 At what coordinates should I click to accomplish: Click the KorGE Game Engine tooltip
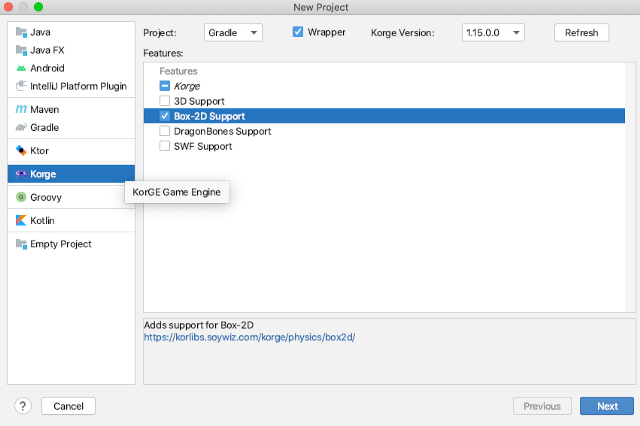177,192
